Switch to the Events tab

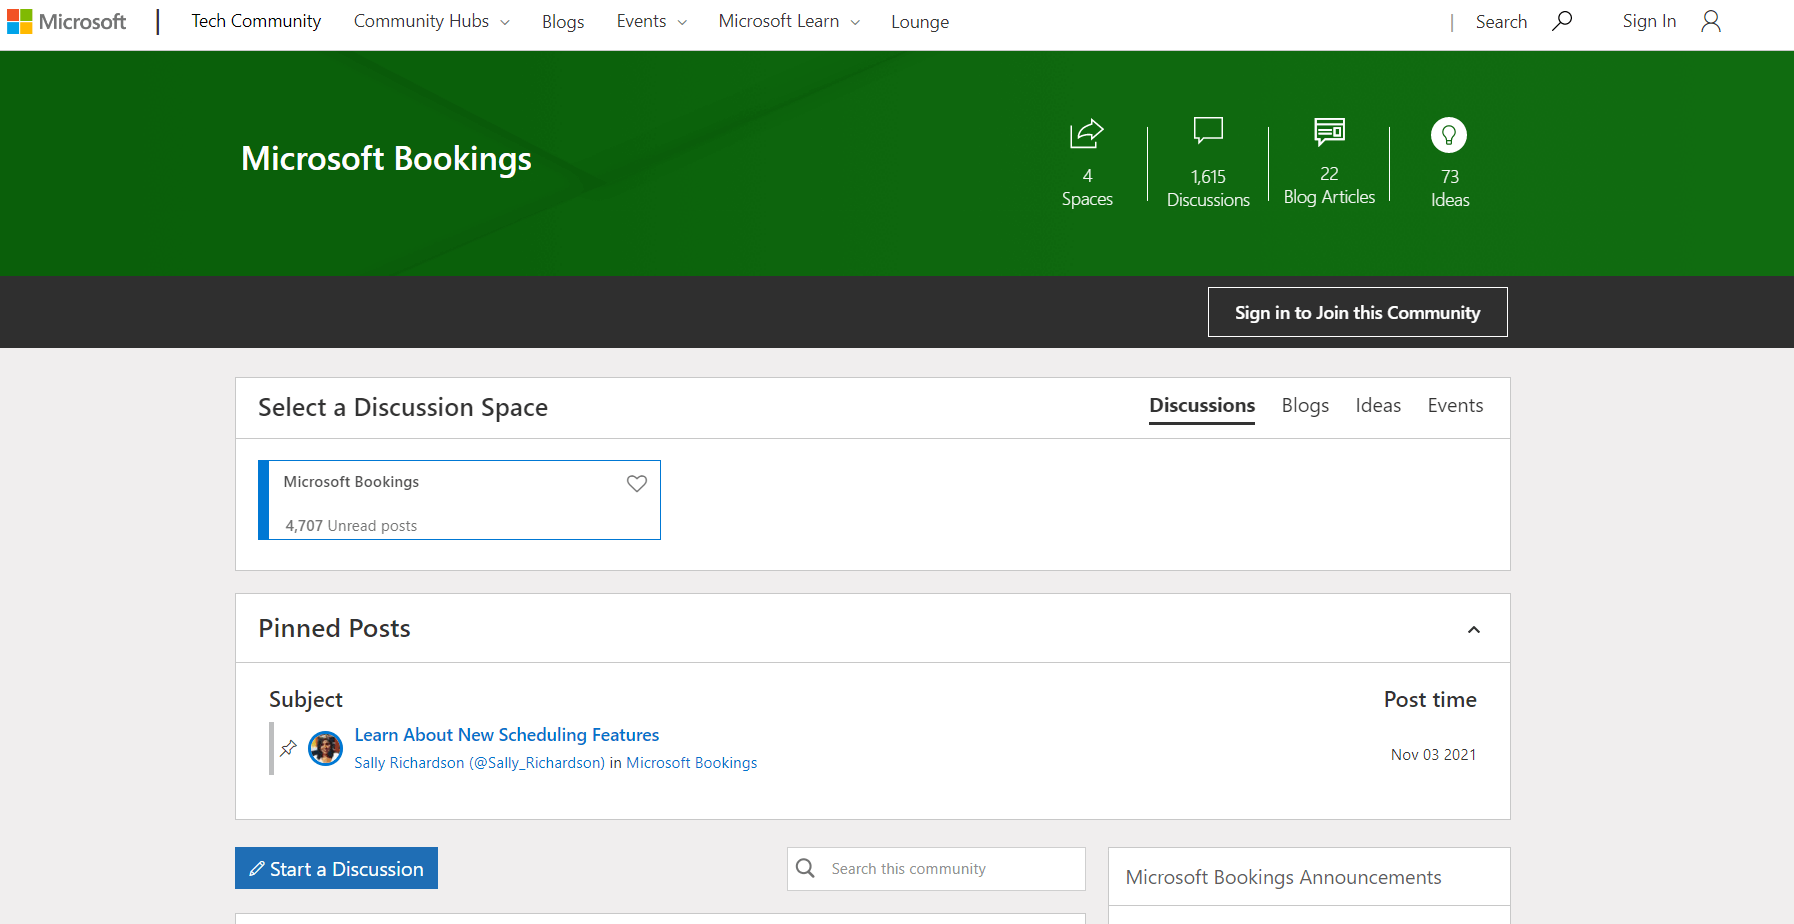pos(1455,405)
